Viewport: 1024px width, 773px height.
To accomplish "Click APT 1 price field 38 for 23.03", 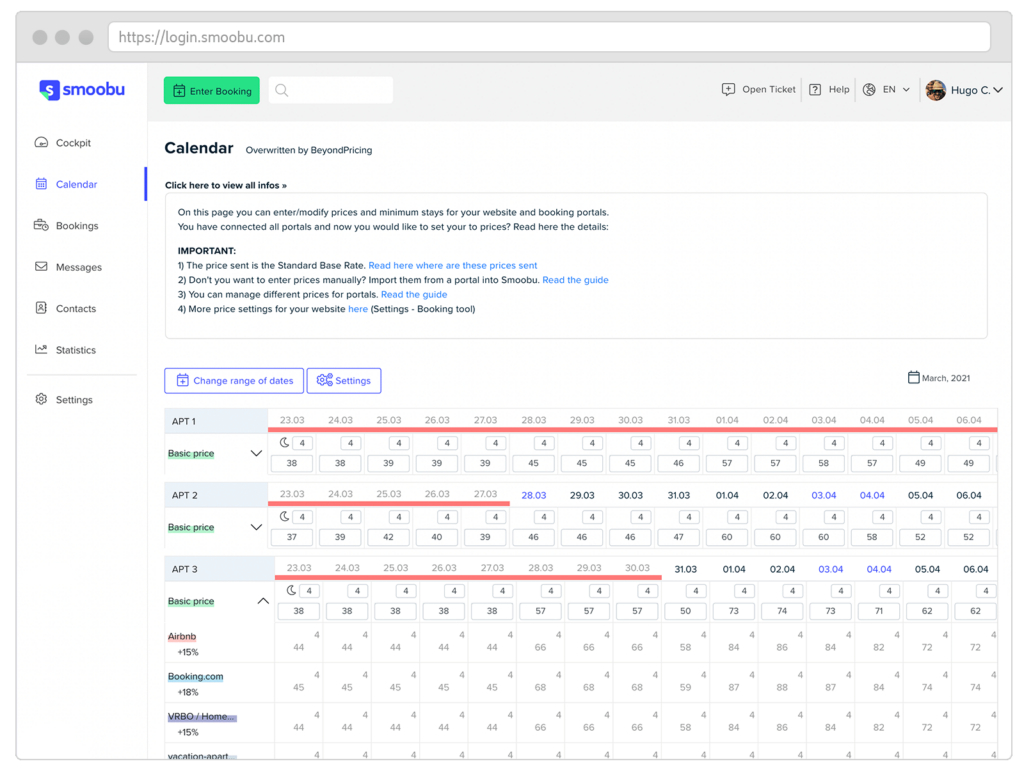I will [292, 463].
